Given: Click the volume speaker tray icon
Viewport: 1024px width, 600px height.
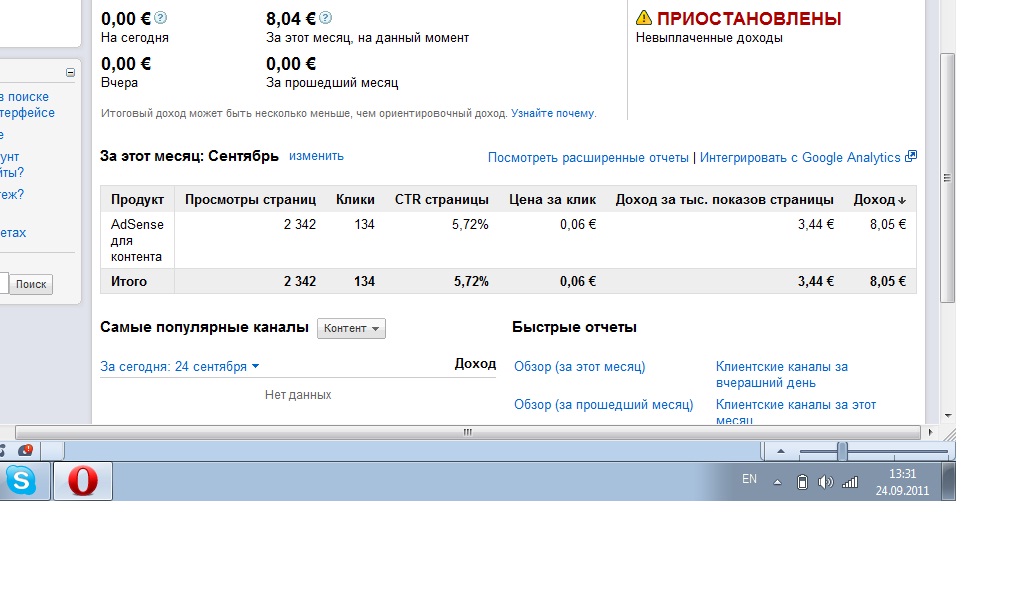Looking at the screenshot, I should 825,482.
